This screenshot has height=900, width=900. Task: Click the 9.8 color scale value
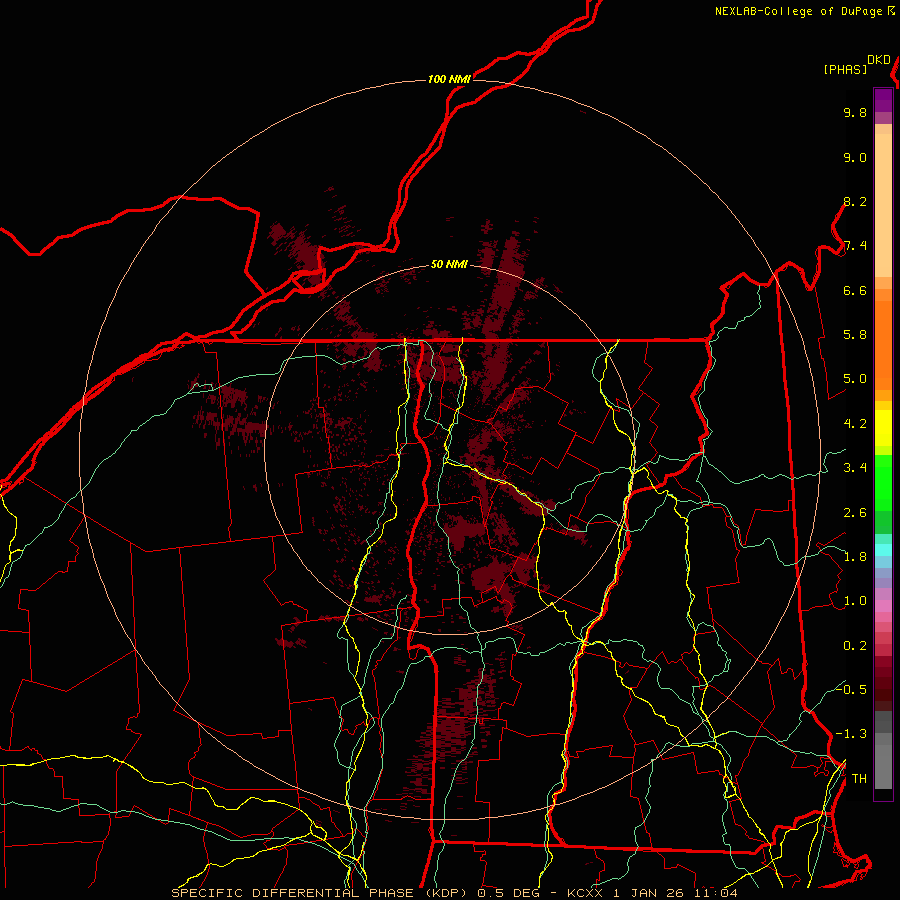(855, 113)
